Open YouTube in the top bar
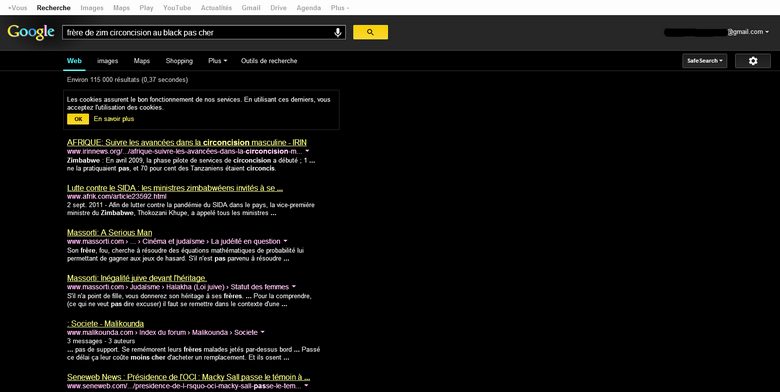The image size is (780, 392). (x=177, y=8)
